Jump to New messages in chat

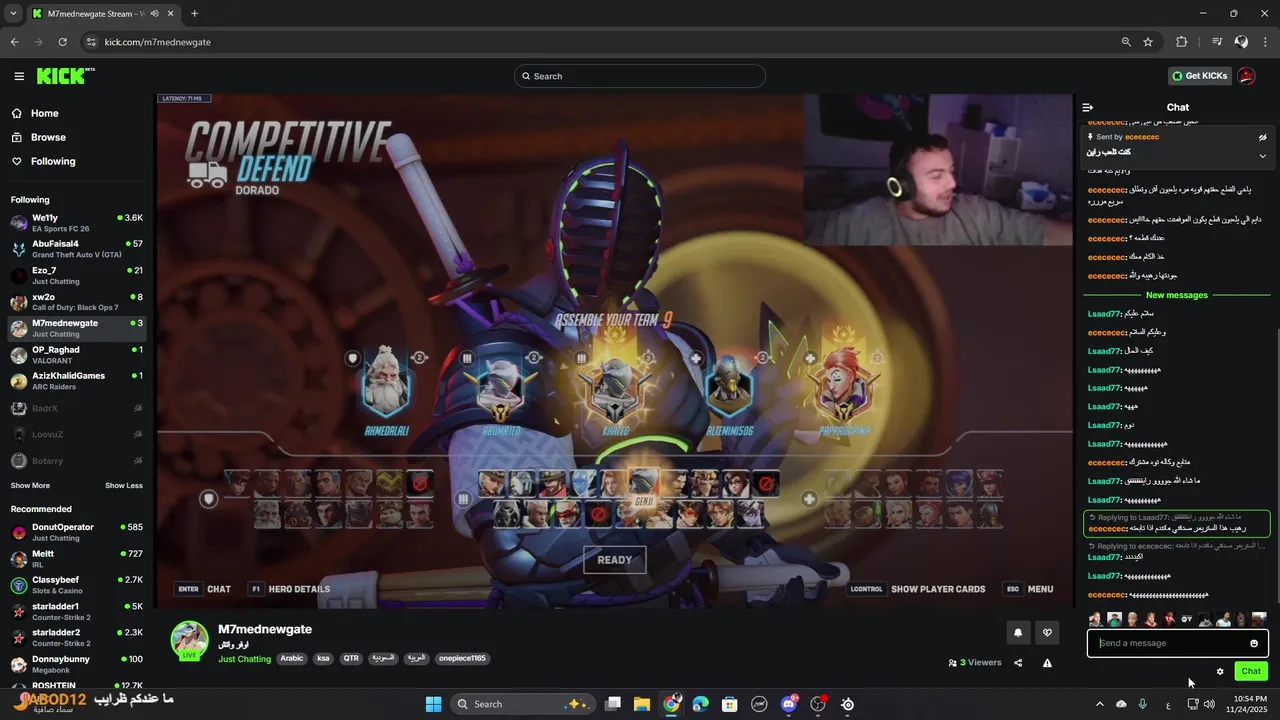pos(1177,295)
